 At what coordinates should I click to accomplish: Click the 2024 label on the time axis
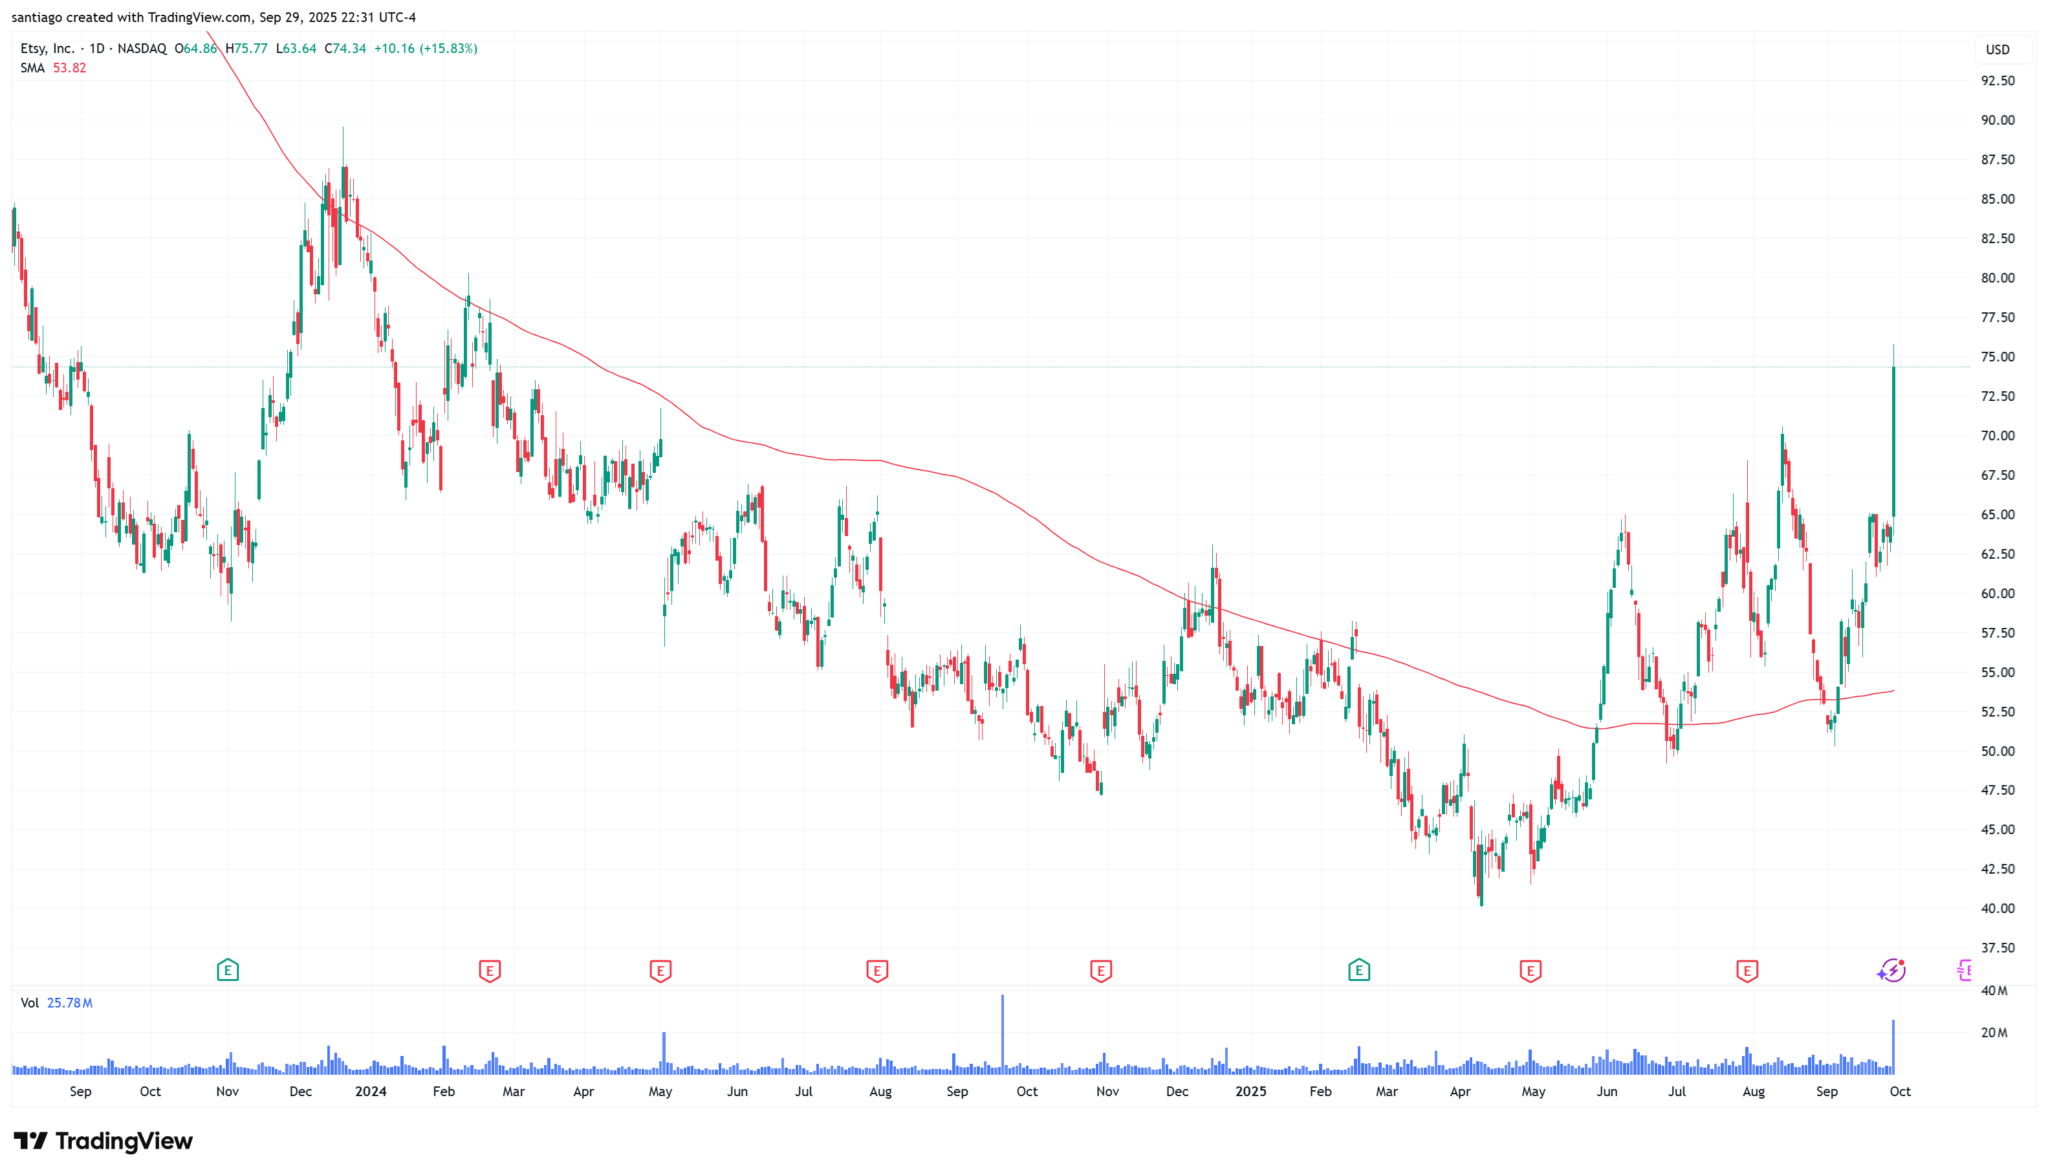click(x=371, y=1092)
